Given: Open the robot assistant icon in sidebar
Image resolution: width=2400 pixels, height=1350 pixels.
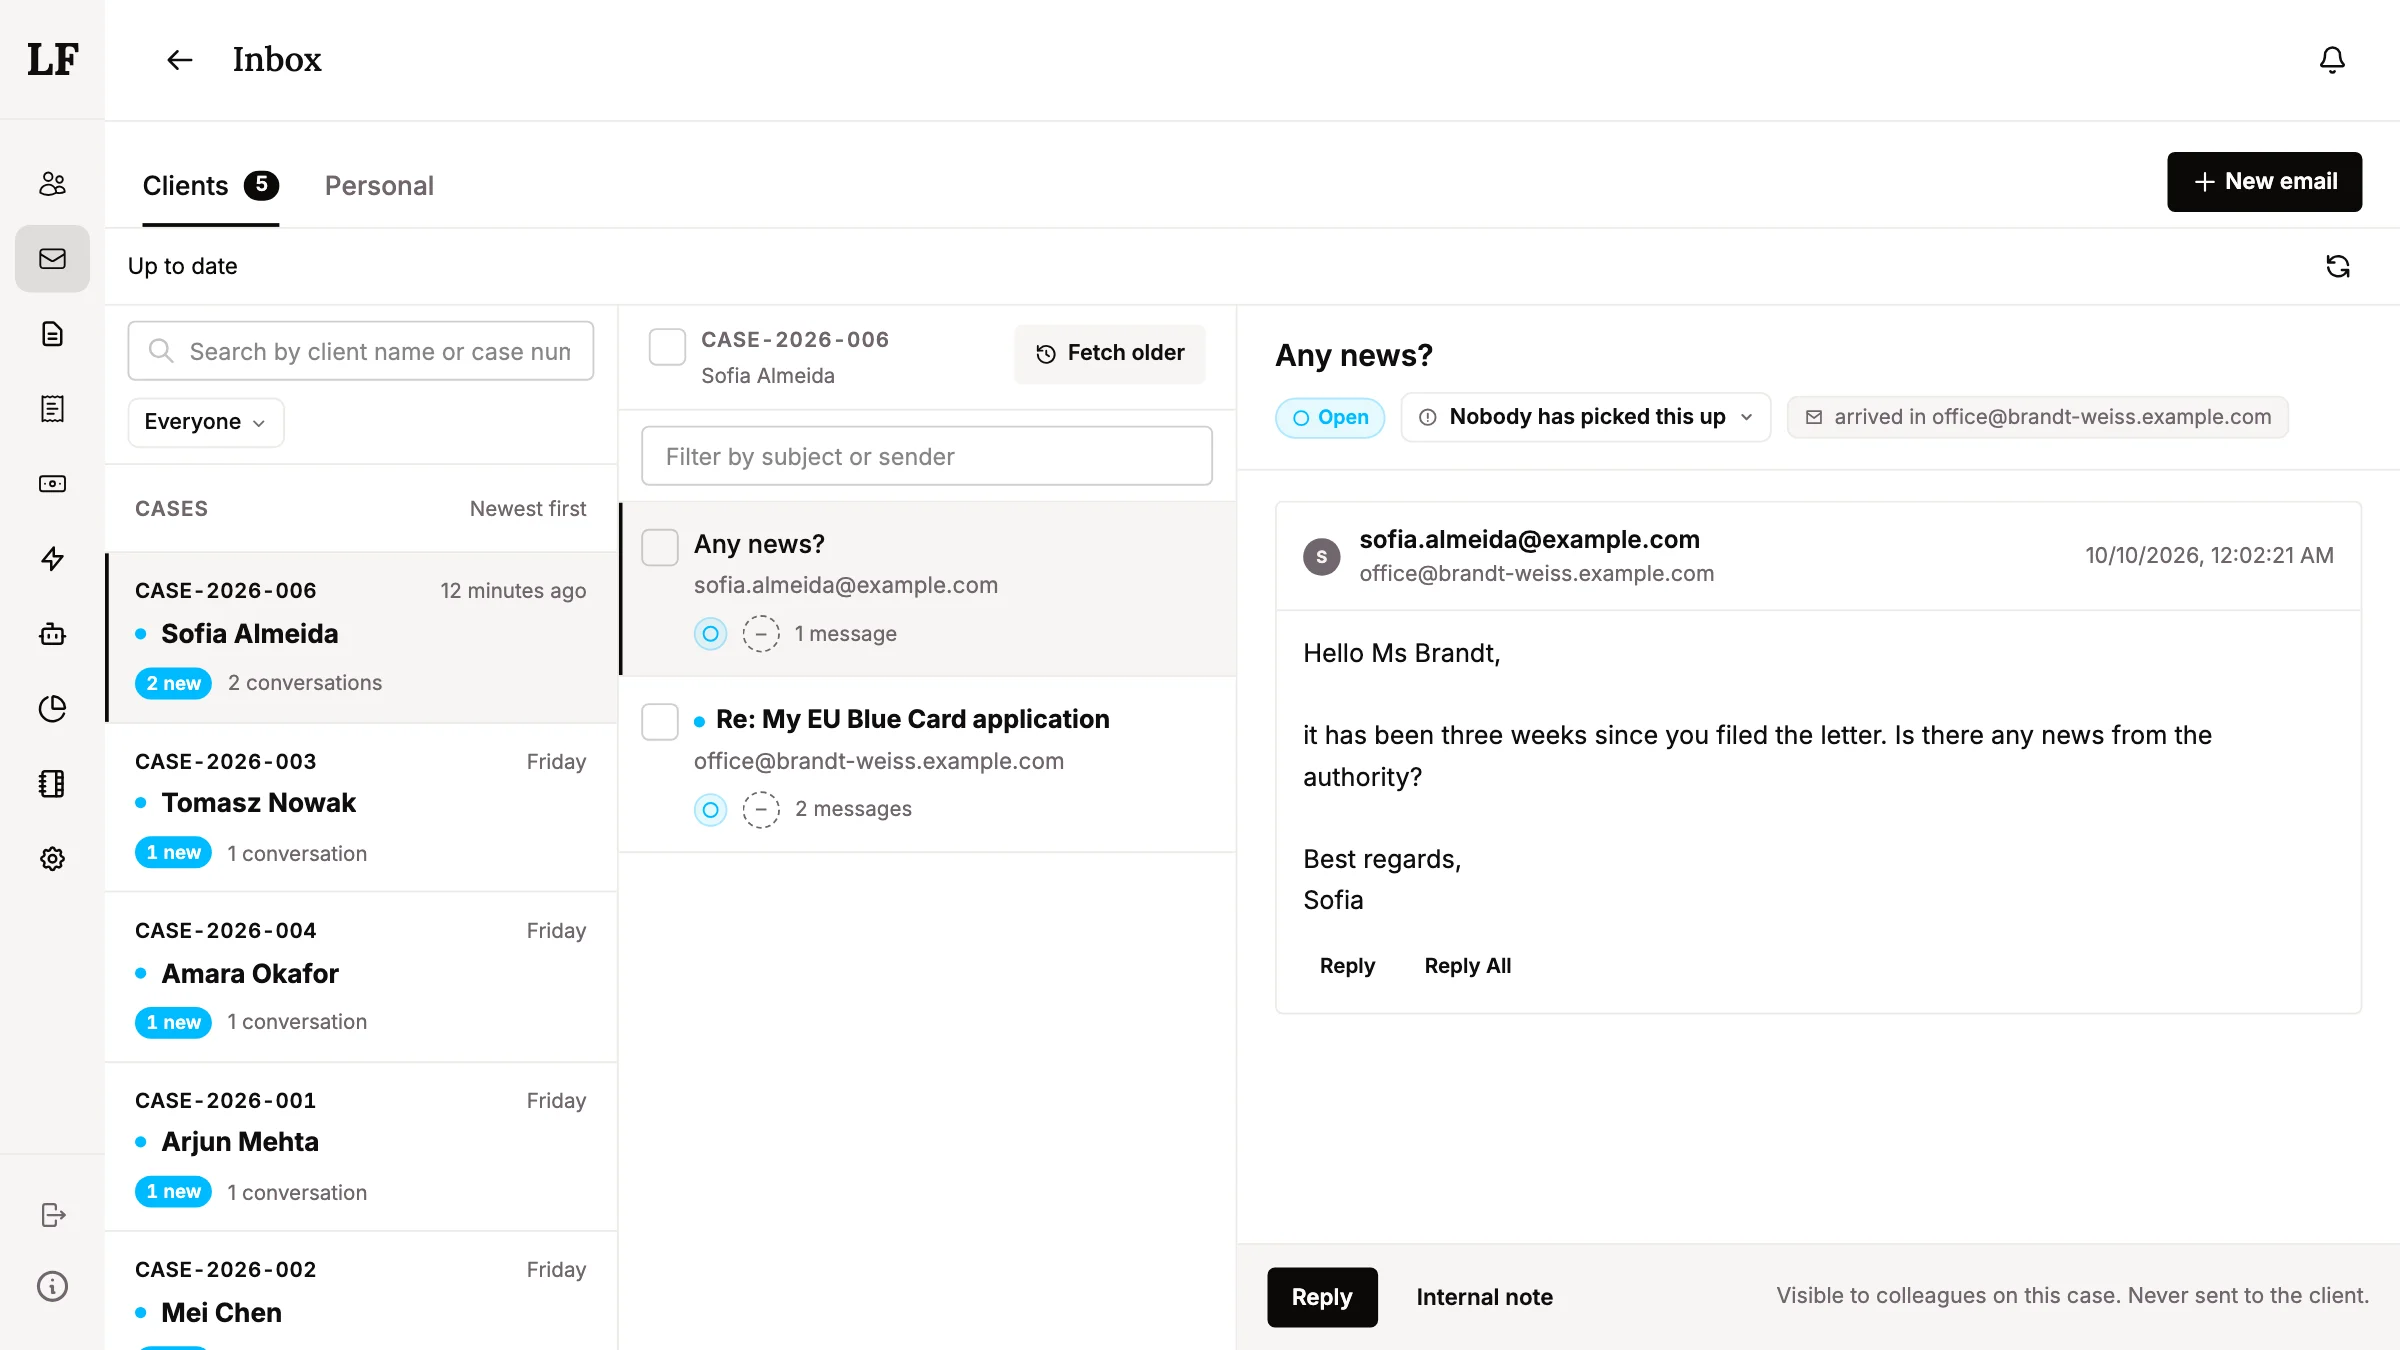Looking at the screenshot, I should tap(52, 634).
